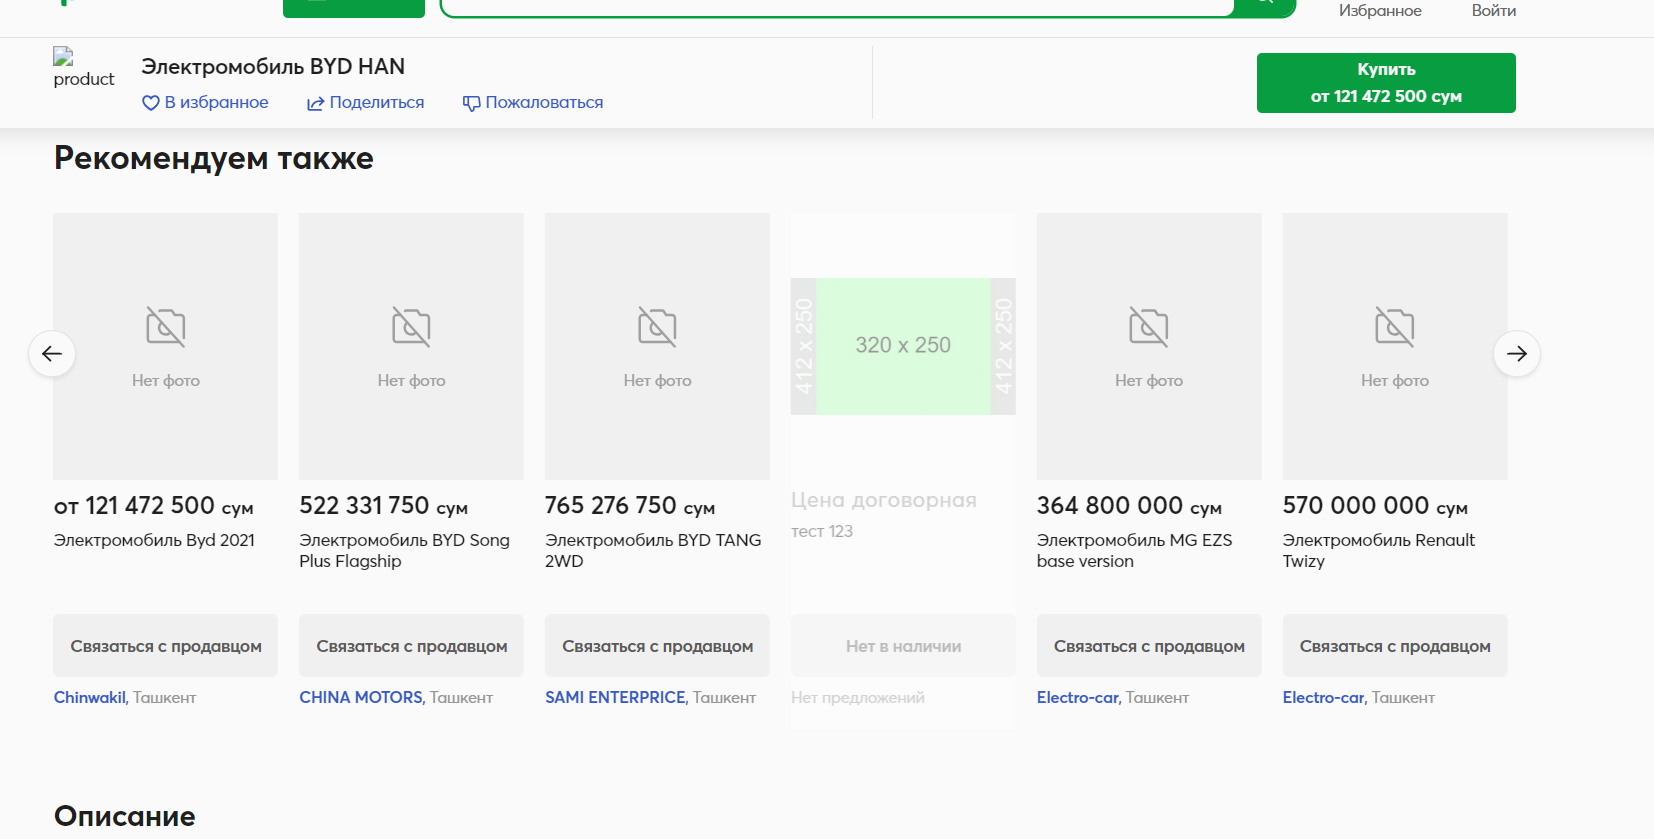Image resolution: width=1654 pixels, height=839 pixels.
Task: Click the Нет в наличии button
Action: point(903,646)
